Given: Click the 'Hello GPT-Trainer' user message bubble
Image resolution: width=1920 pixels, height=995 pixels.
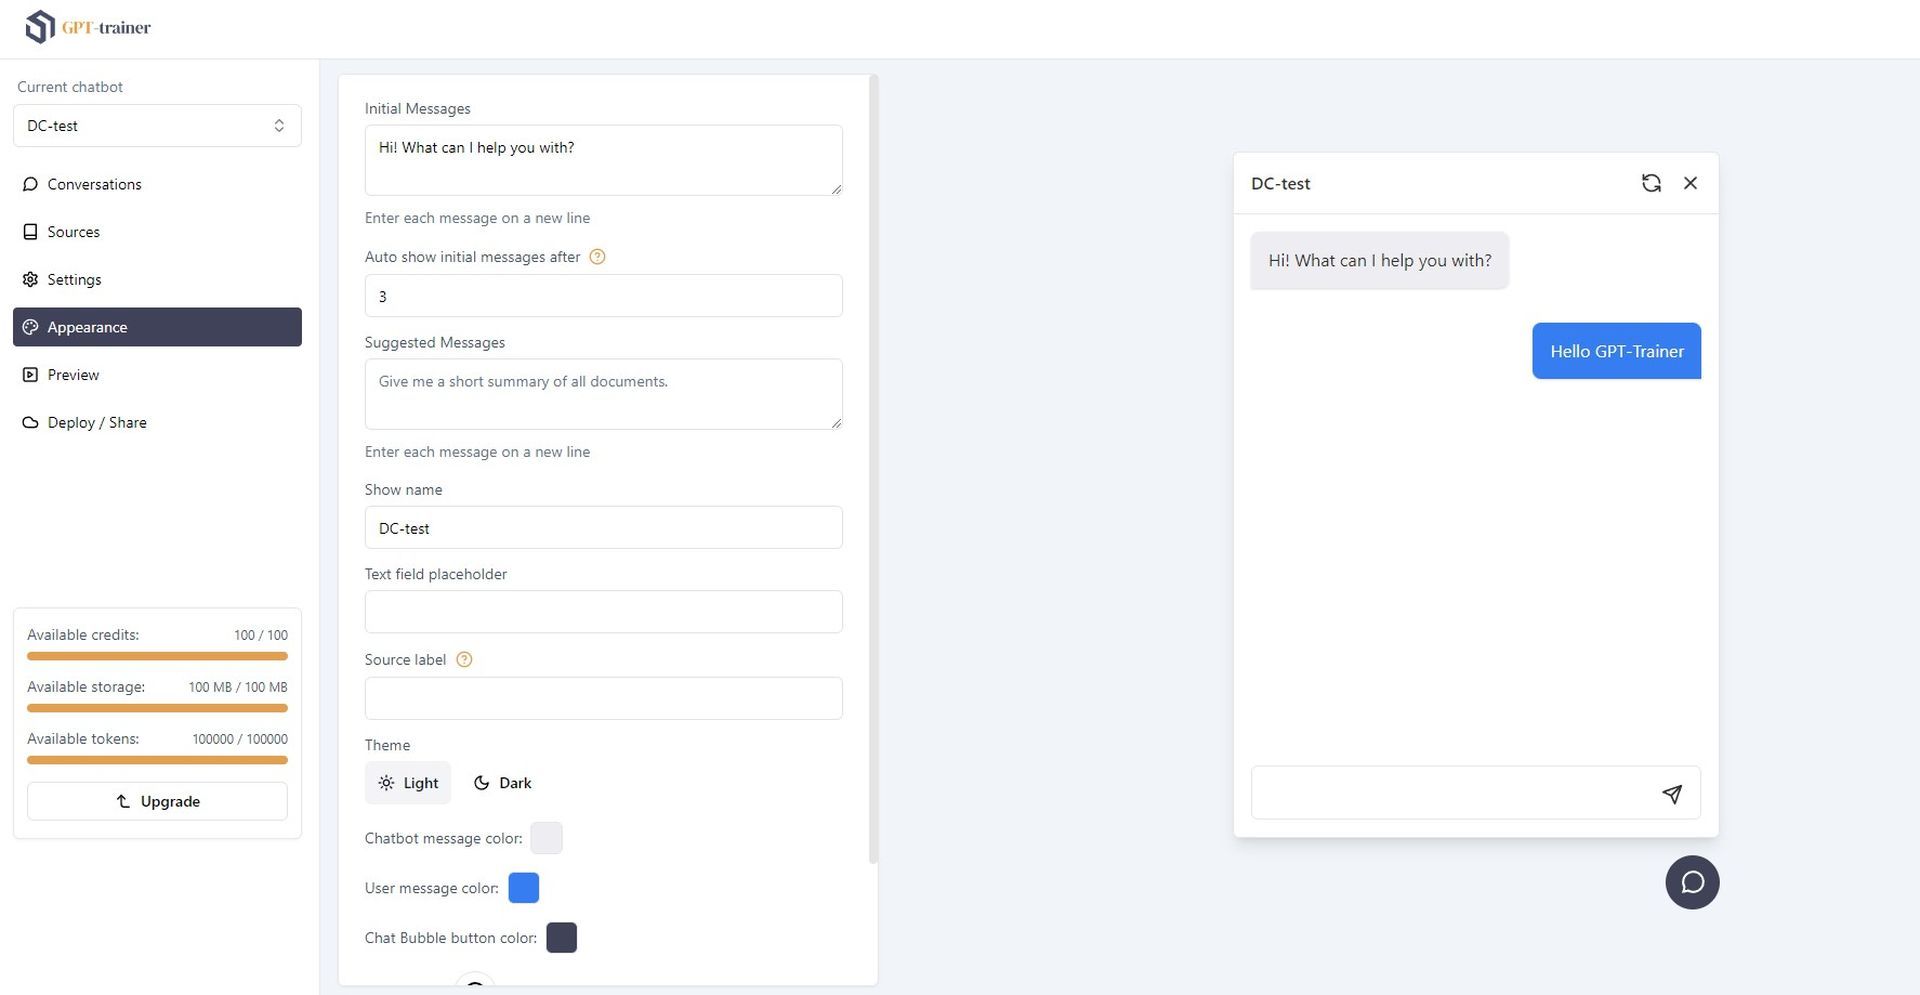Looking at the screenshot, I should (x=1616, y=351).
